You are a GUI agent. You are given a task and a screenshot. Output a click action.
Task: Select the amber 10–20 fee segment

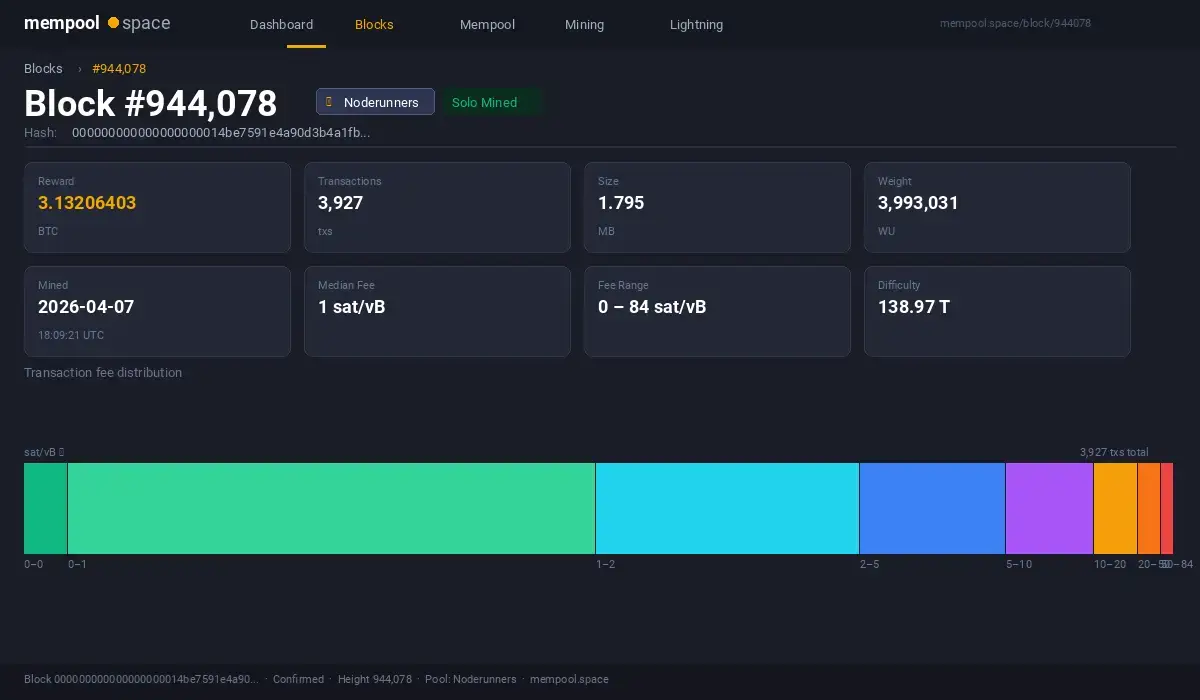pos(1115,508)
